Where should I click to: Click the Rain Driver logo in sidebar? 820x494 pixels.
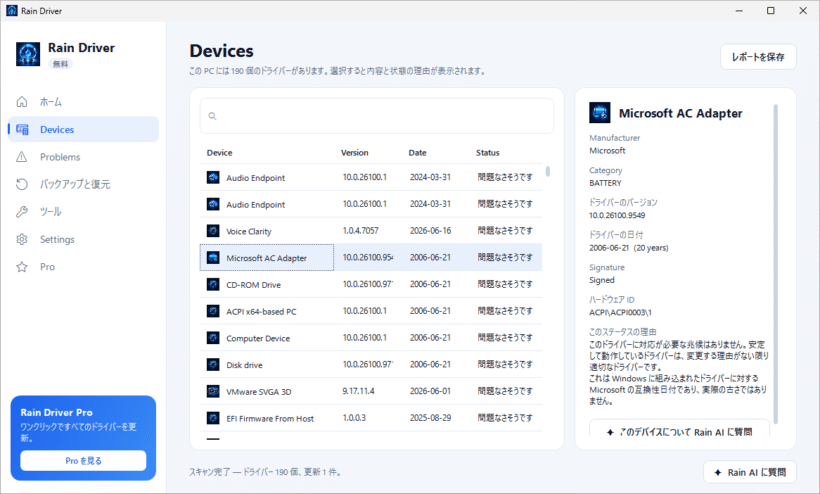(28, 54)
